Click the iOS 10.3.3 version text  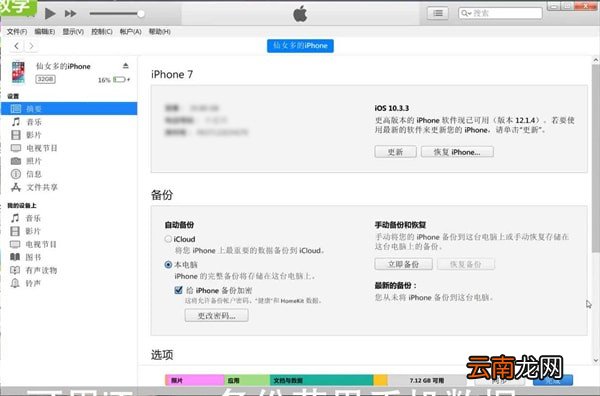pyautogui.click(x=391, y=108)
